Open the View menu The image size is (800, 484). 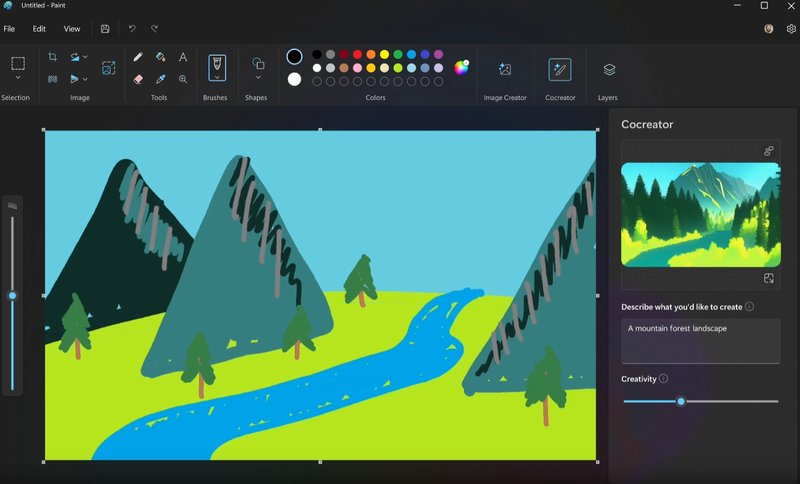pyautogui.click(x=72, y=29)
